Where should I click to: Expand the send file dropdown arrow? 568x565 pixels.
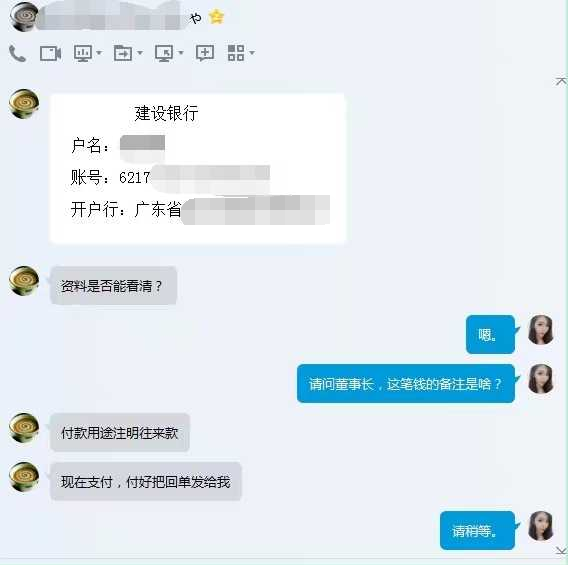(140, 53)
